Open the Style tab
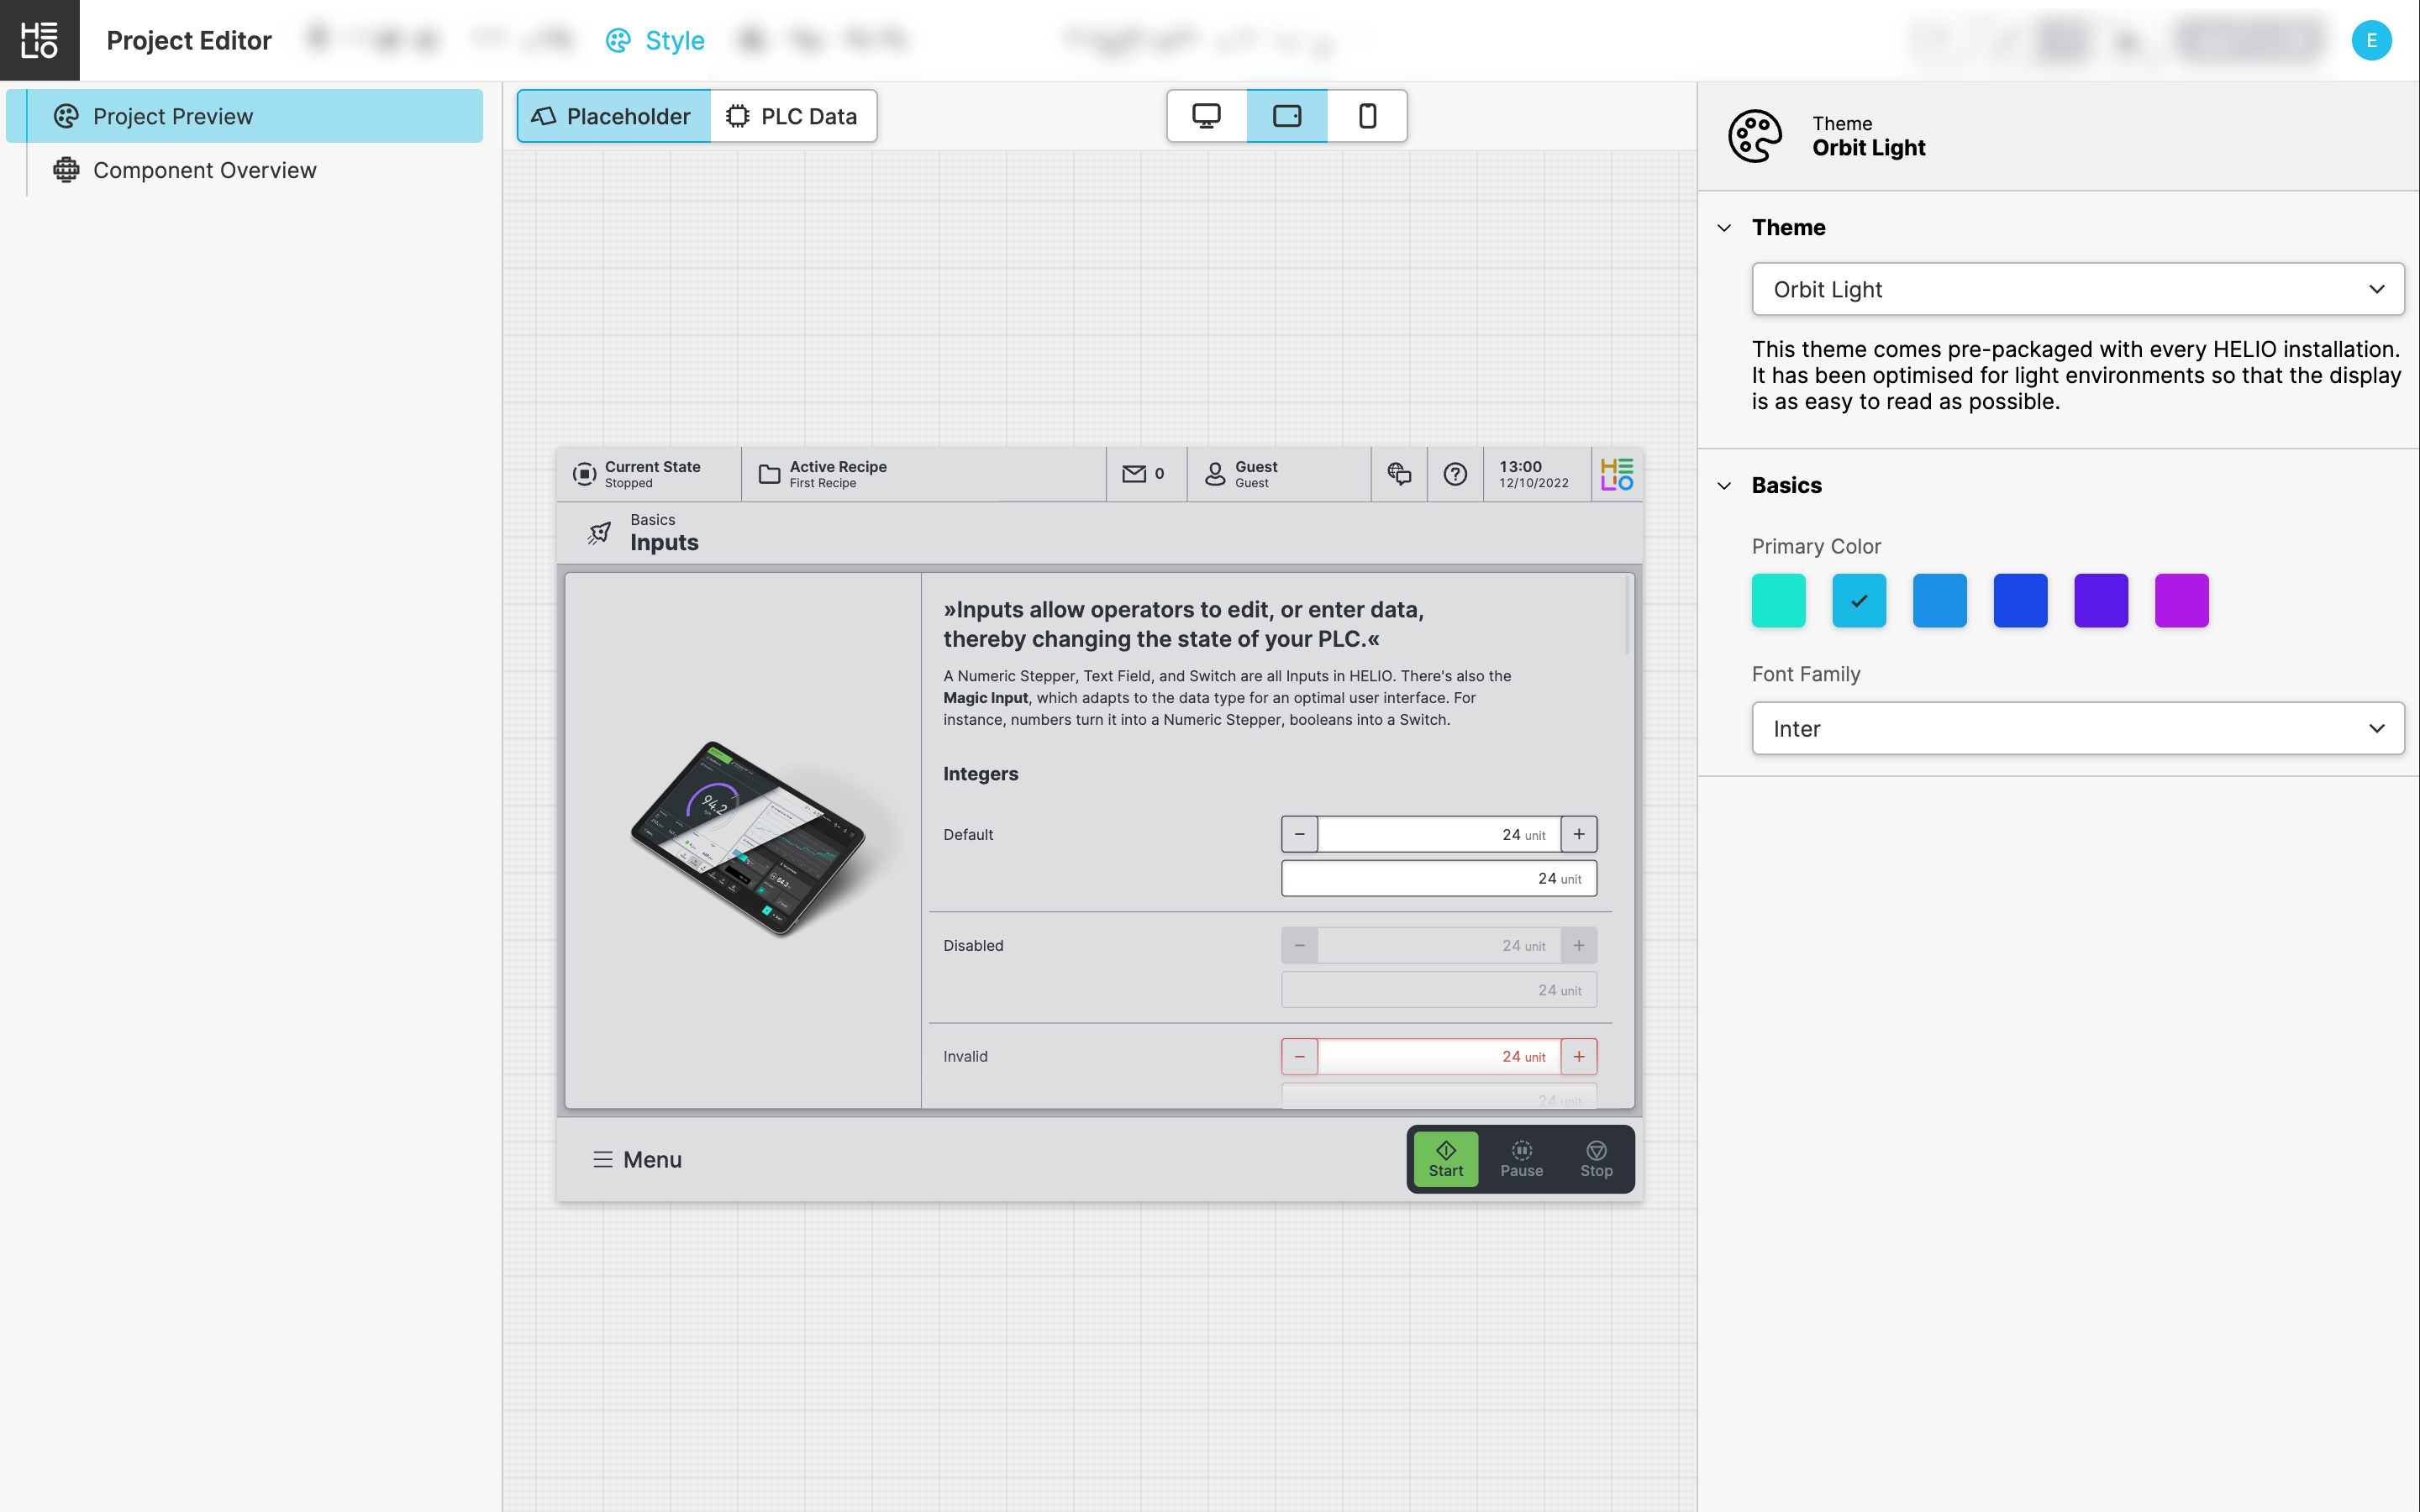 (x=655, y=41)
